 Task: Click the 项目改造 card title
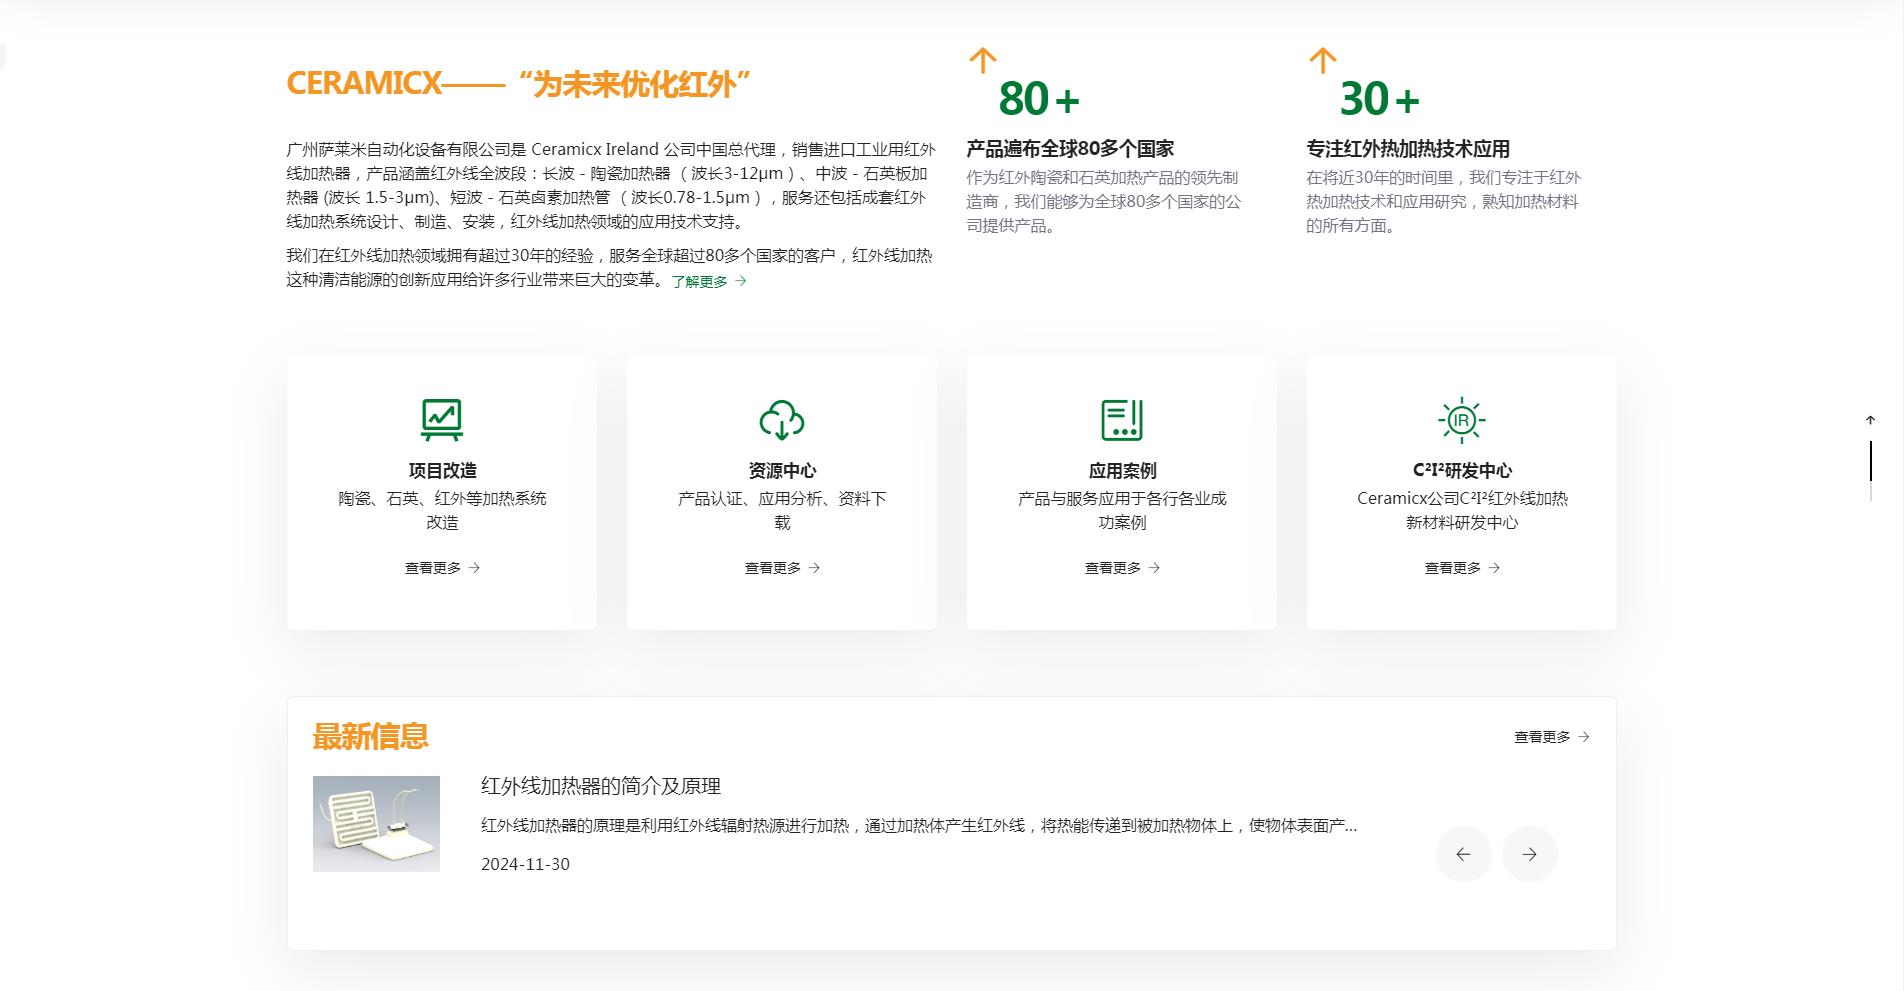pyautogui.click(x=442, y=470)
